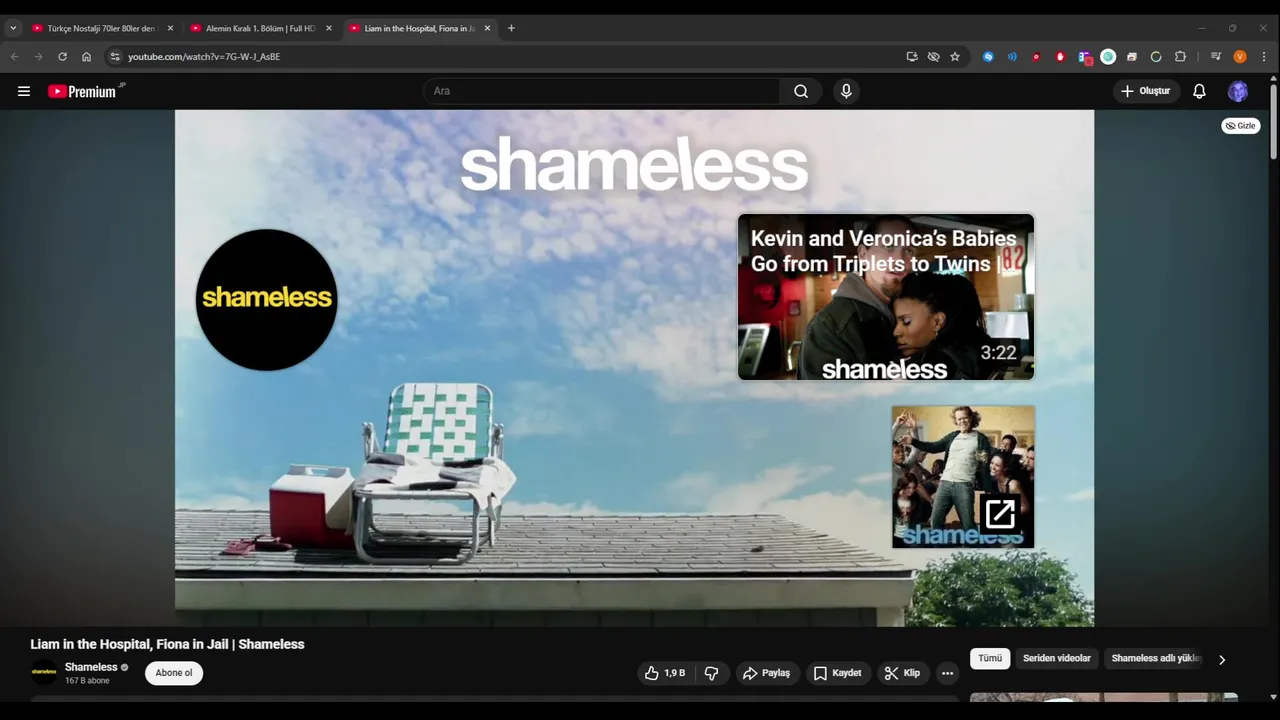This screenshot has height=720, width=1280.
Task: Open the tab search dropdown arrow
Action: pos(13,28)
